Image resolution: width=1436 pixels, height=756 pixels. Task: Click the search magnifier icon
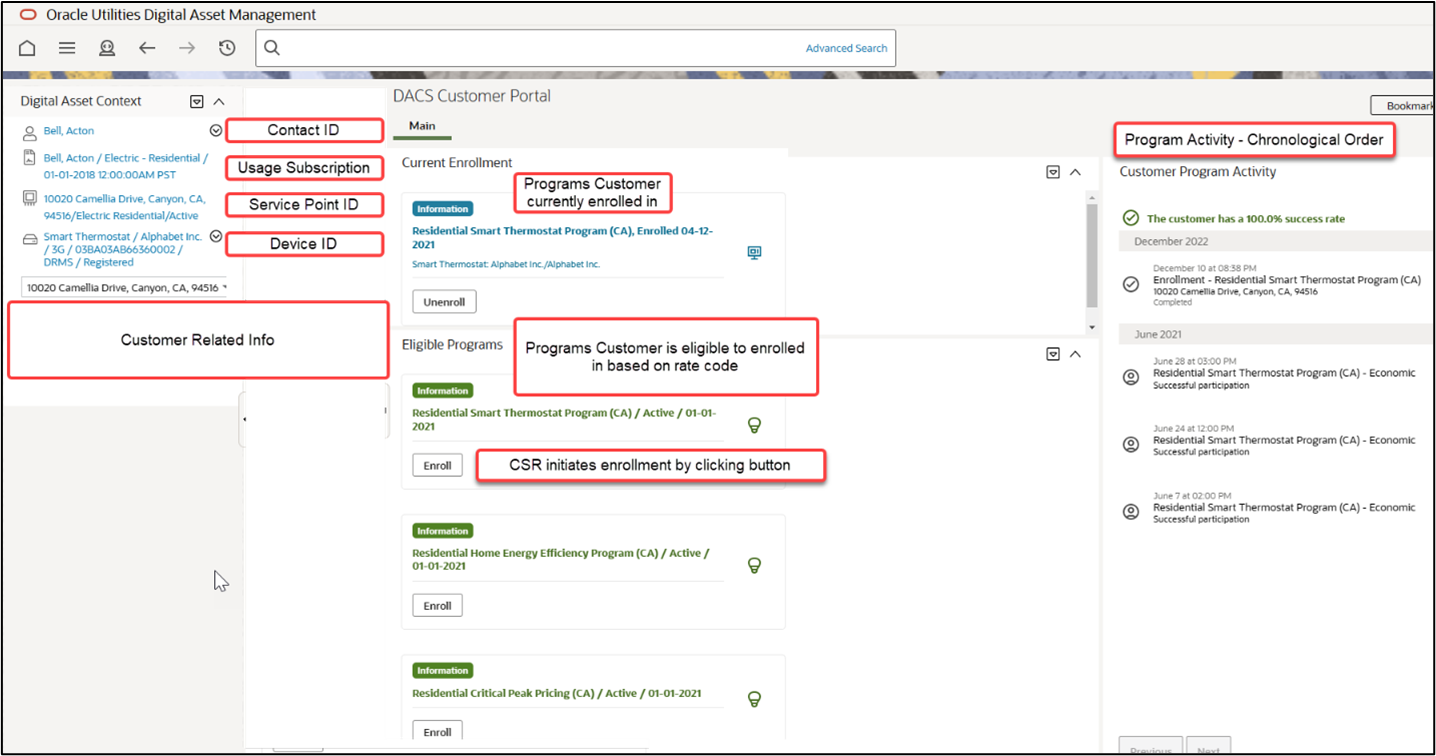[x=272, y=48]
